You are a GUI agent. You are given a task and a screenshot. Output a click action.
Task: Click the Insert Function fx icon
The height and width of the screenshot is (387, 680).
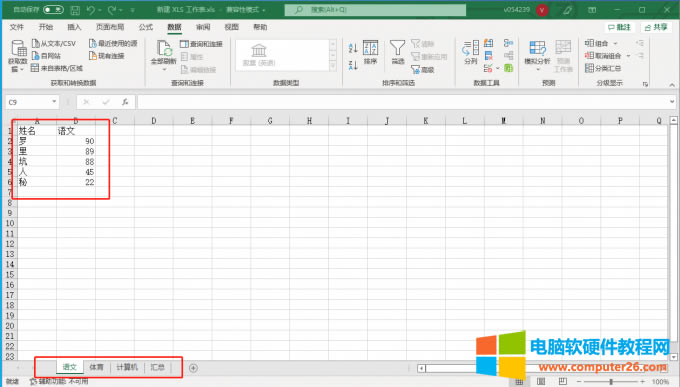point(125,102)
